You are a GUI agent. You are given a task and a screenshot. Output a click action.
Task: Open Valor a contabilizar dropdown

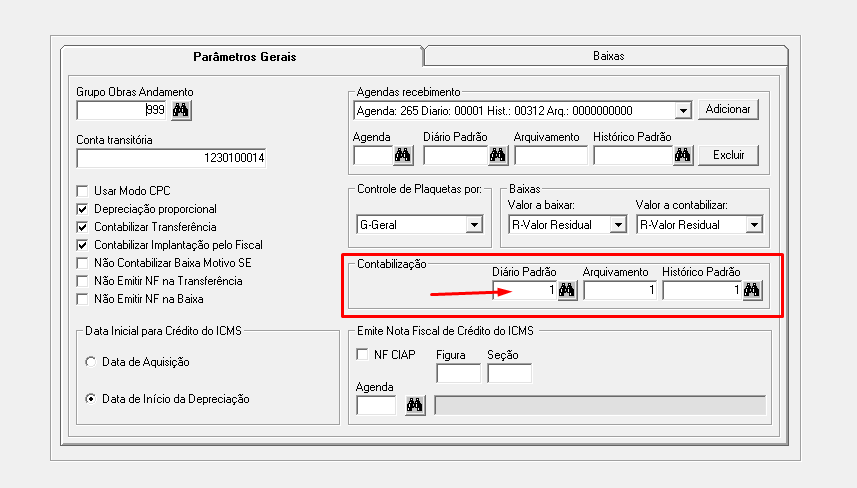pos(754,225)
